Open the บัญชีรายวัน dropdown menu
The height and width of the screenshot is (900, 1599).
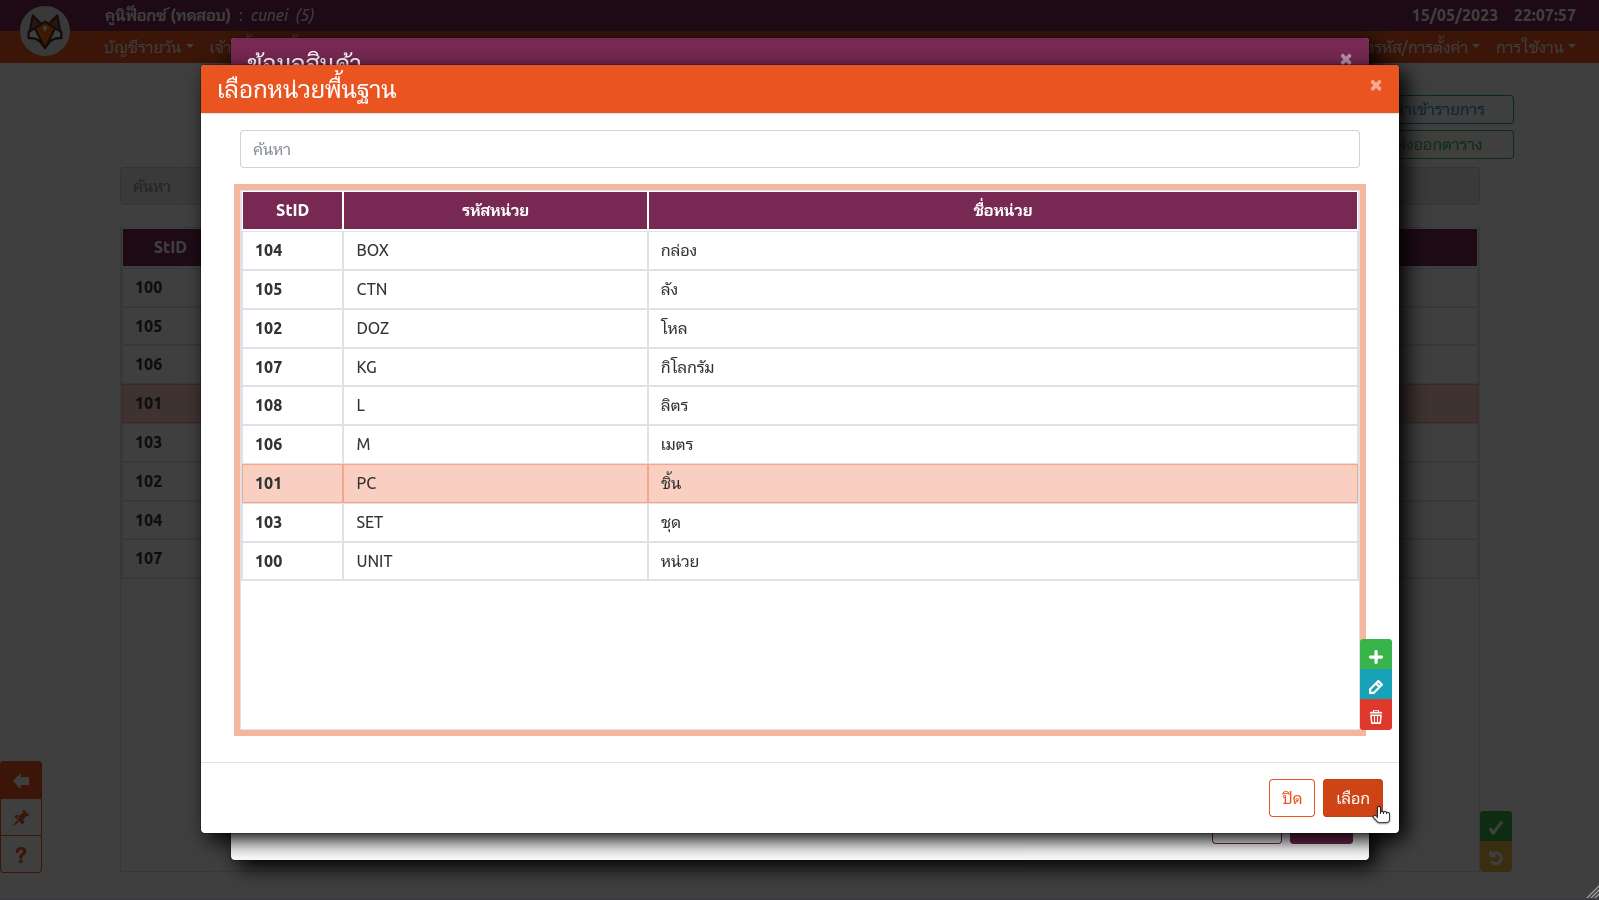[148, 47]
